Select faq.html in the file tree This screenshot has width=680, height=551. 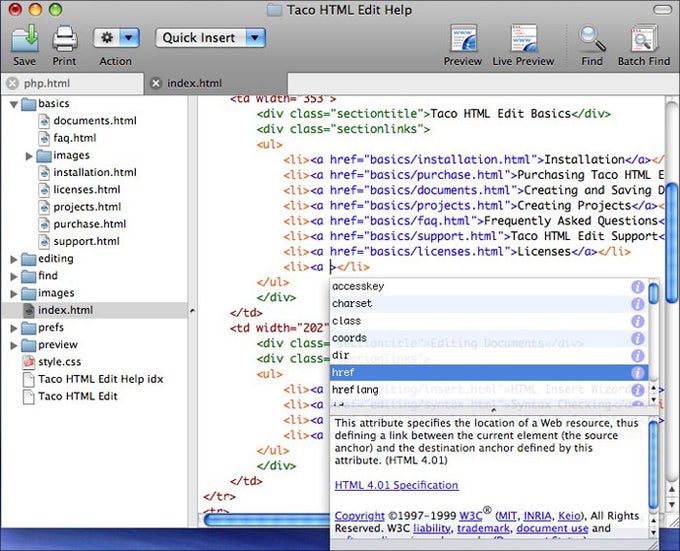click(75, 138)
